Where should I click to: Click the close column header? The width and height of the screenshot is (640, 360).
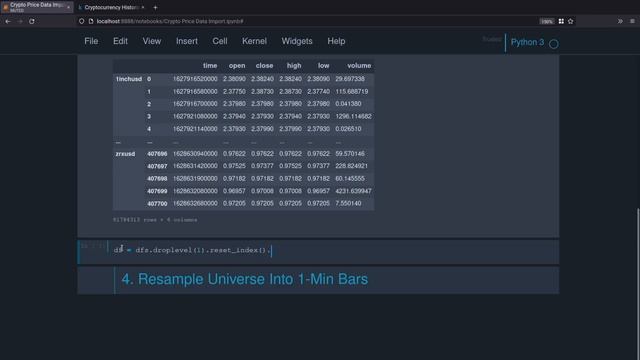pos(264,65)
